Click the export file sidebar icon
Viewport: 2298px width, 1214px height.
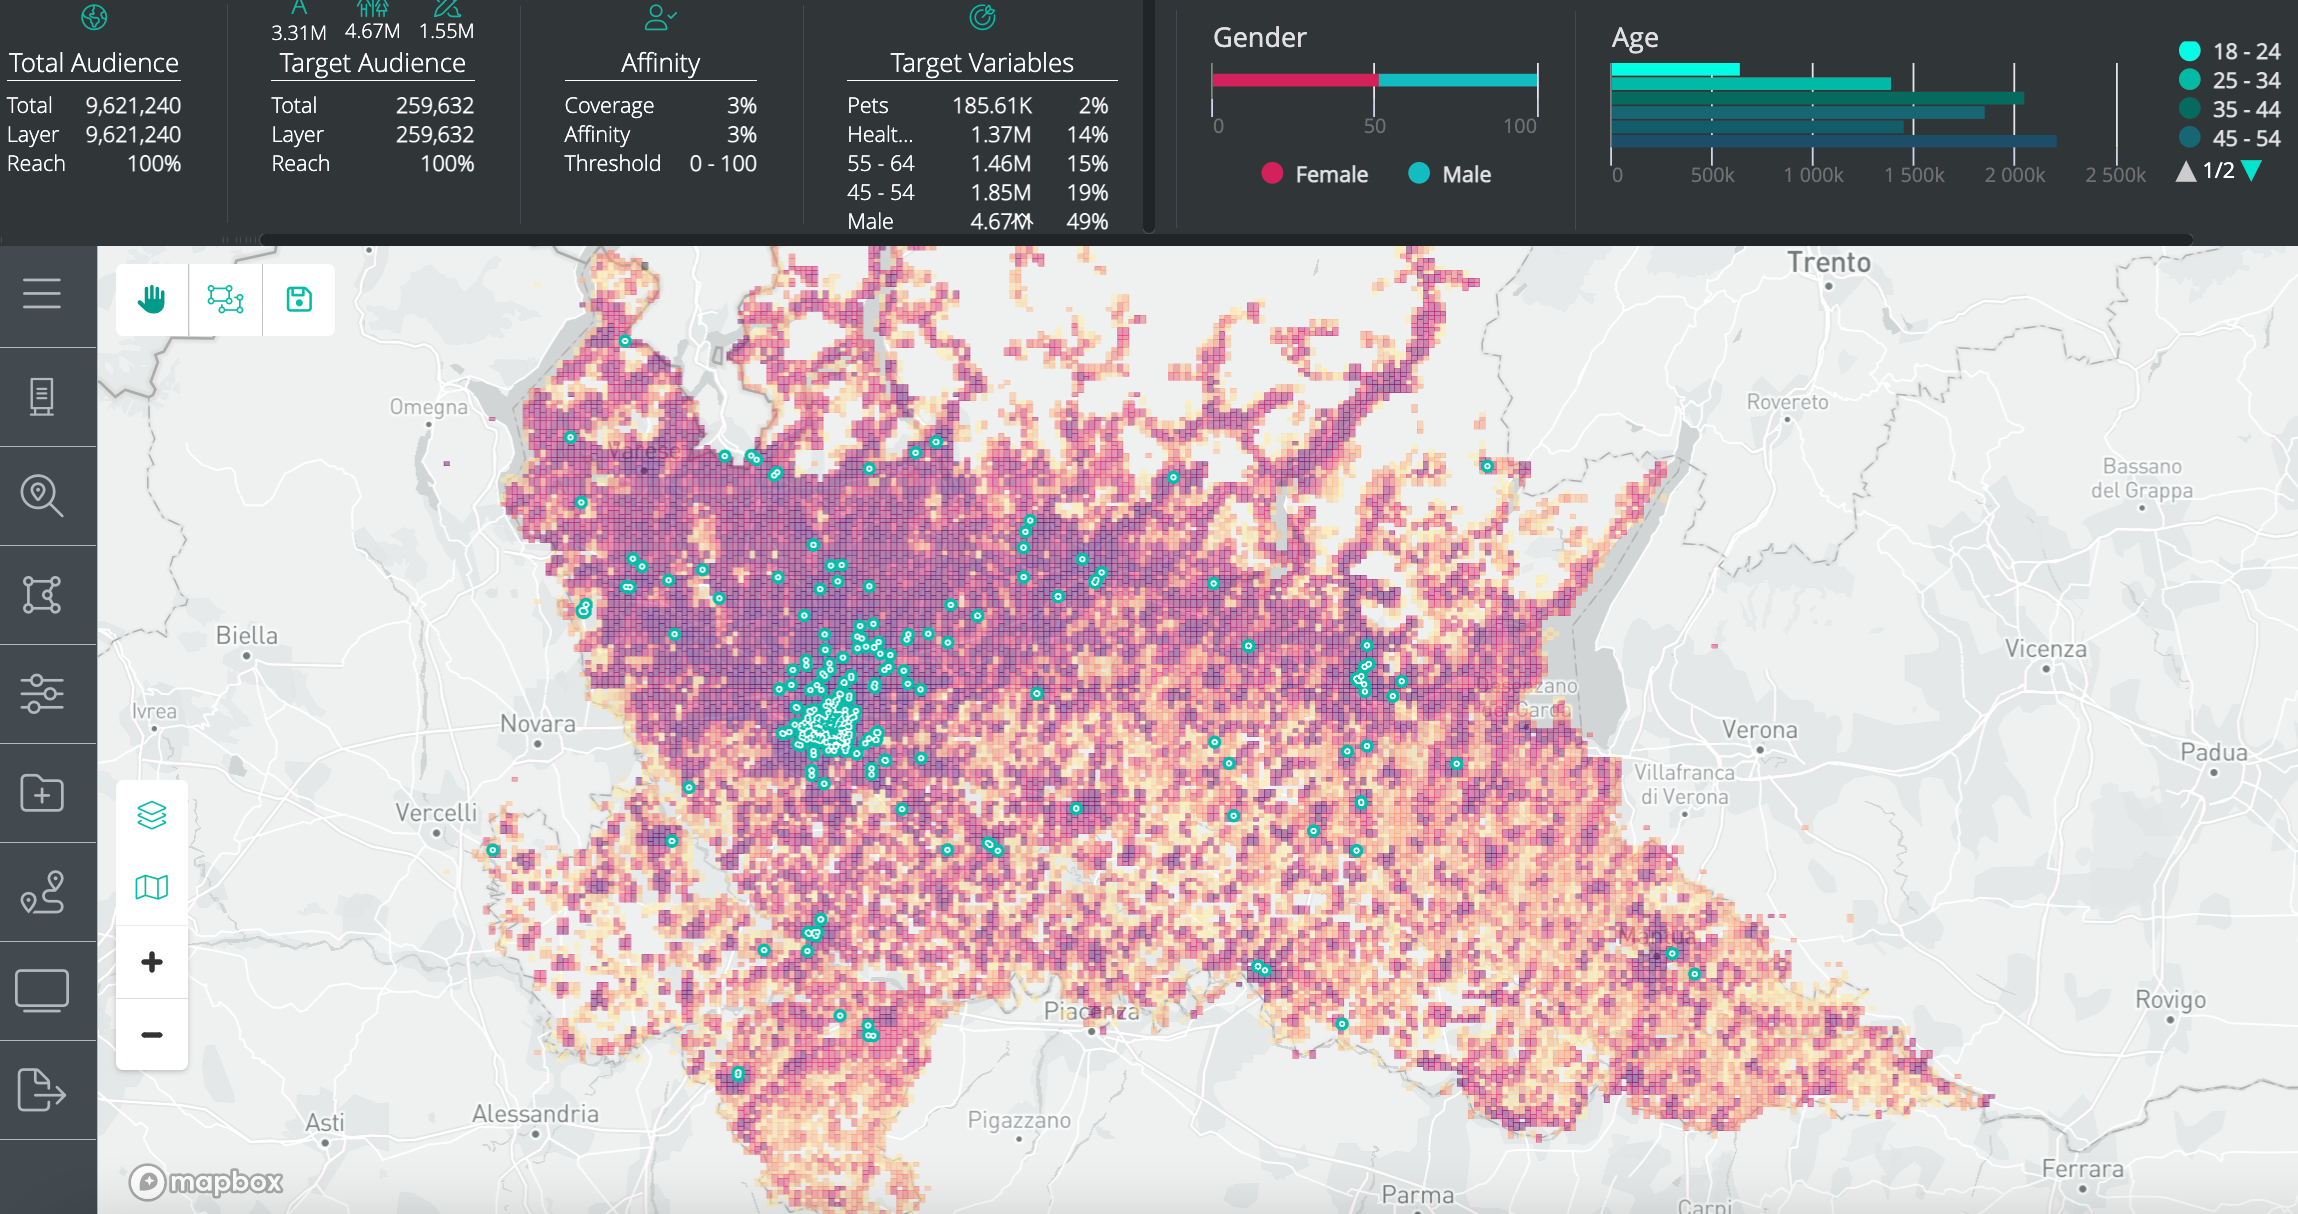click(42, 1090)
